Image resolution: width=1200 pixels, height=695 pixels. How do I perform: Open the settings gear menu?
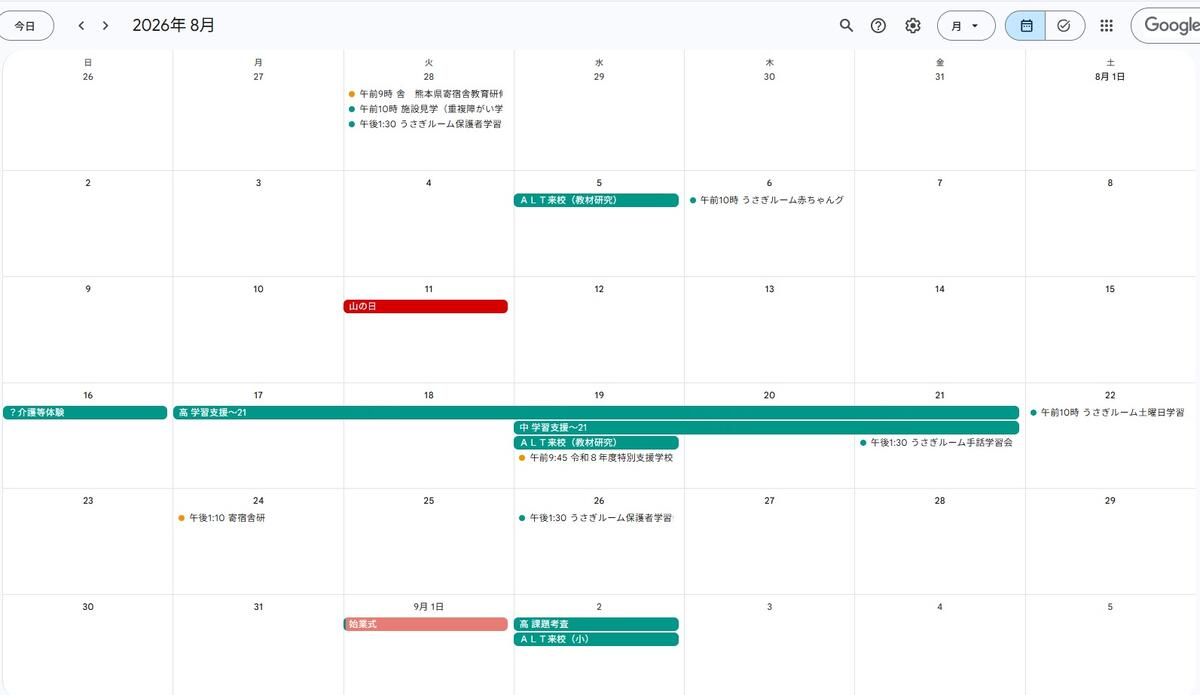pyautogui.click(x=913, y=26)
